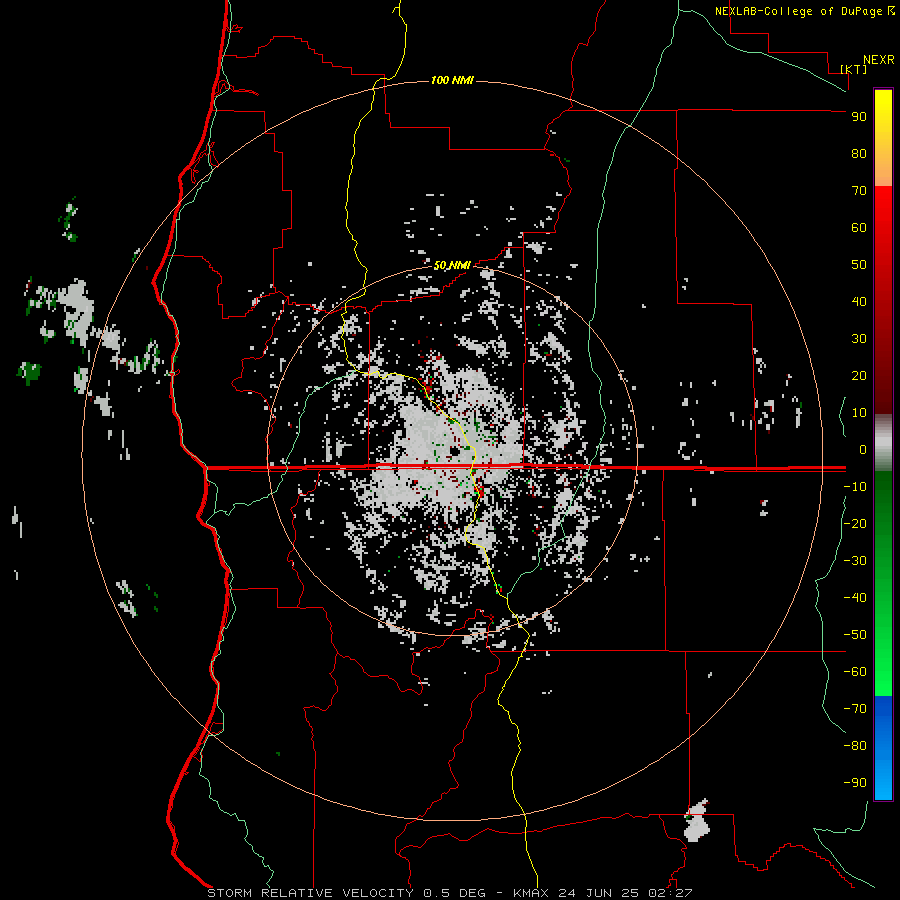This screenshot has width=900, height=900.
Task: Select the -80 scale label
Action: click(855, 746)
